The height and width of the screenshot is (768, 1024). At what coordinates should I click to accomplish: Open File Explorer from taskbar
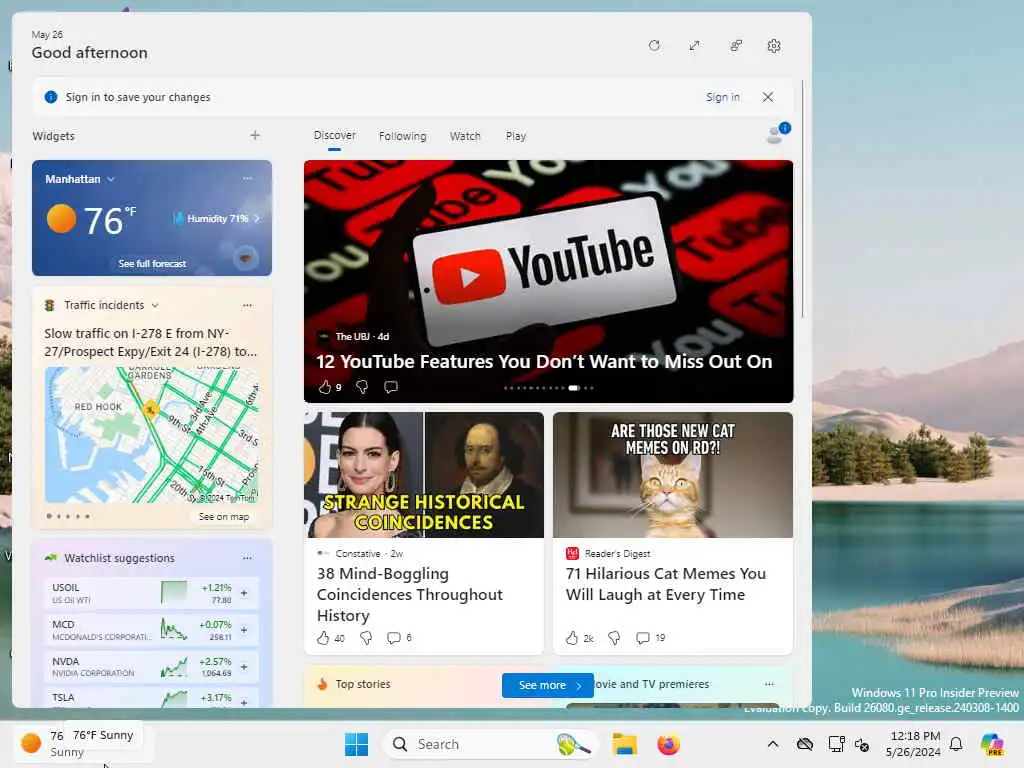tap(624, 744)
